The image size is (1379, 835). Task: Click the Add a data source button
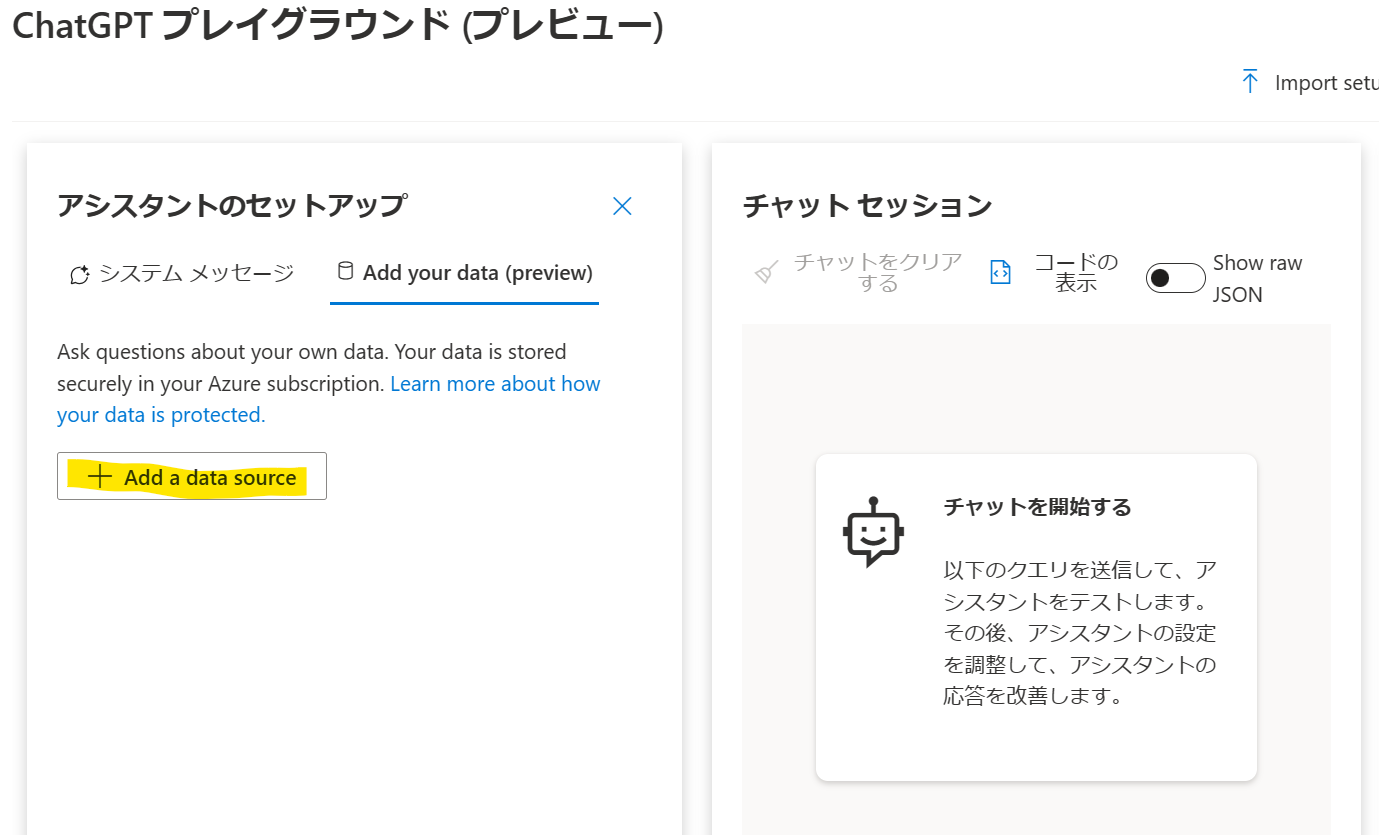(x=192, y=476)
